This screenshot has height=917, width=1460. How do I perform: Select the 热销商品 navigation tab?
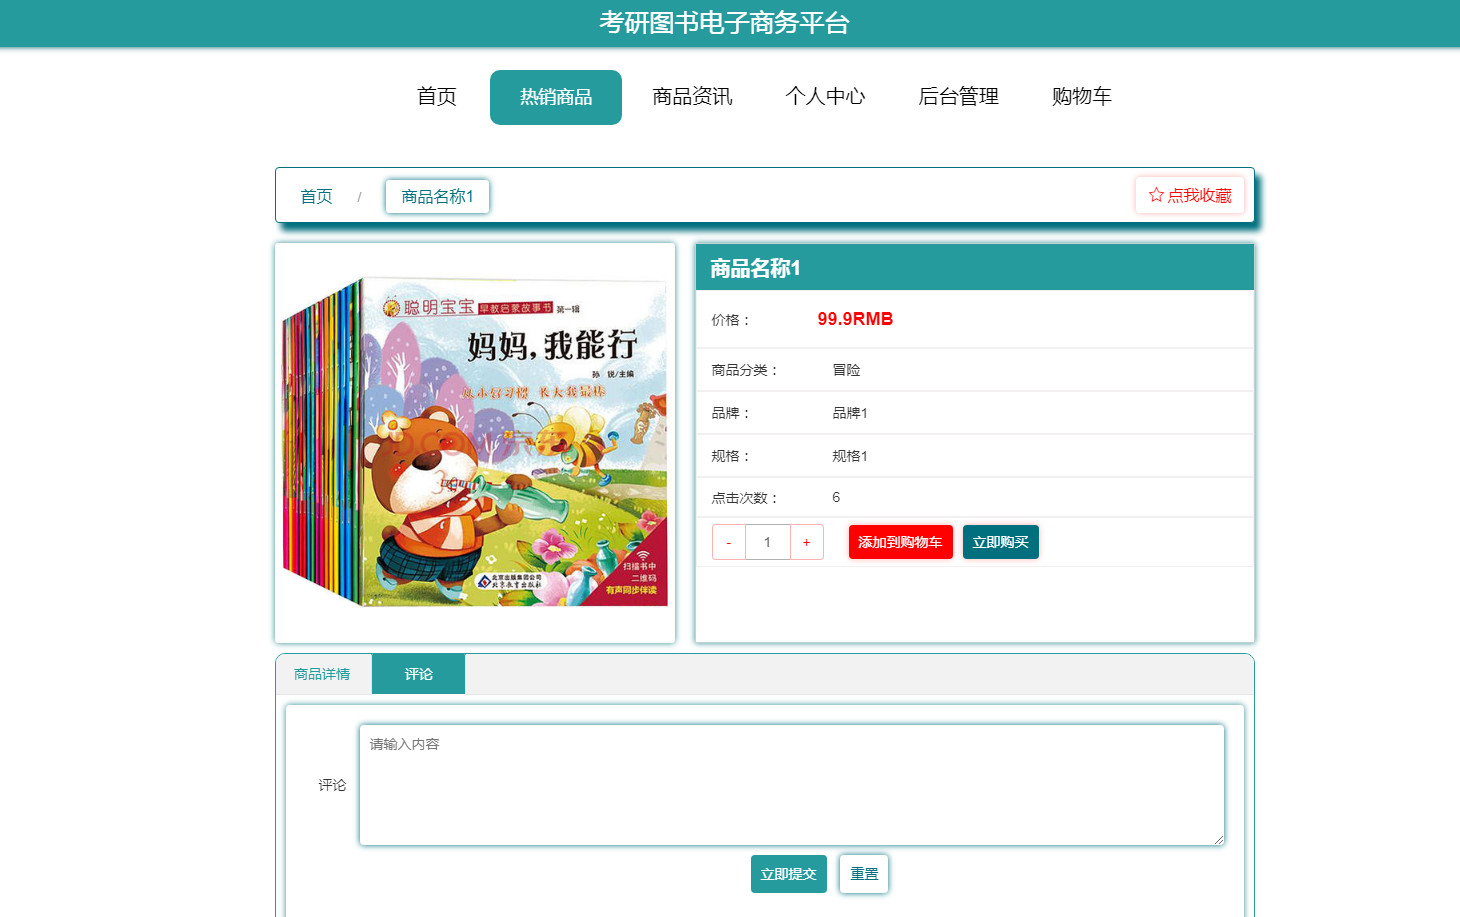coord(556,97)
